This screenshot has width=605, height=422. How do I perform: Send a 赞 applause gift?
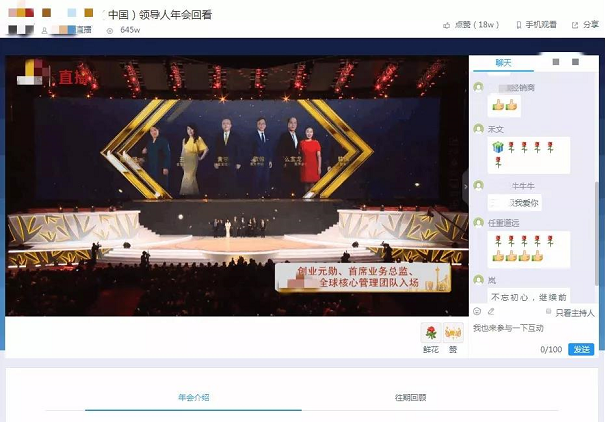coord(453,333)
